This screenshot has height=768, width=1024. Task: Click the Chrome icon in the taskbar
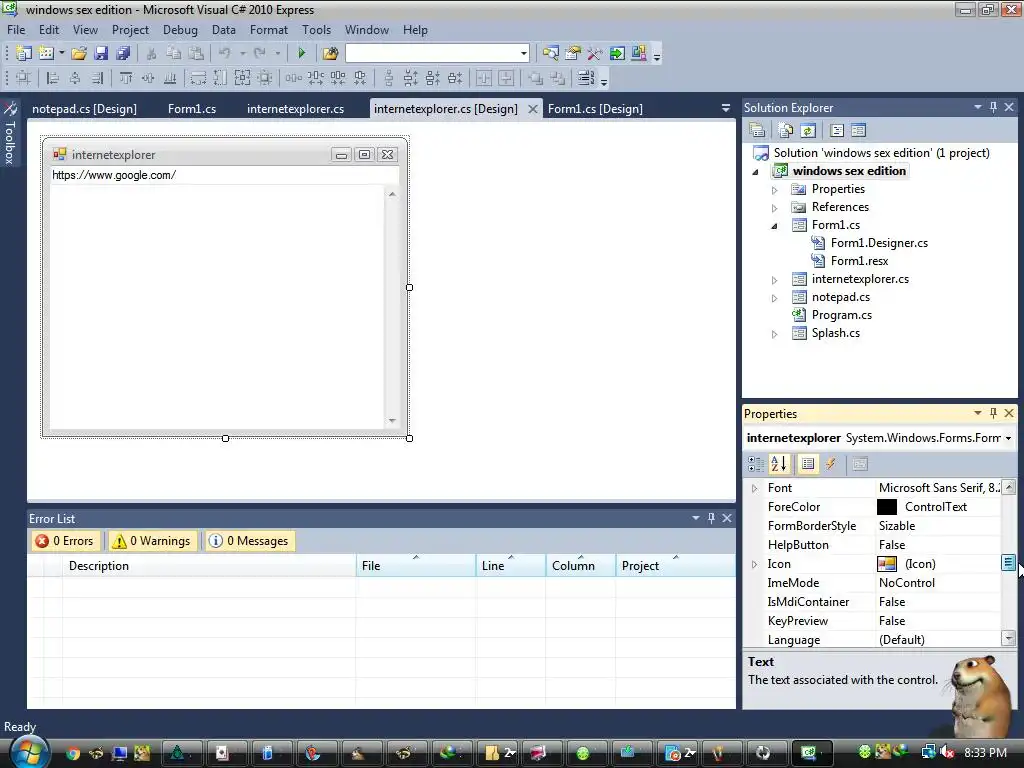(72, 754)
